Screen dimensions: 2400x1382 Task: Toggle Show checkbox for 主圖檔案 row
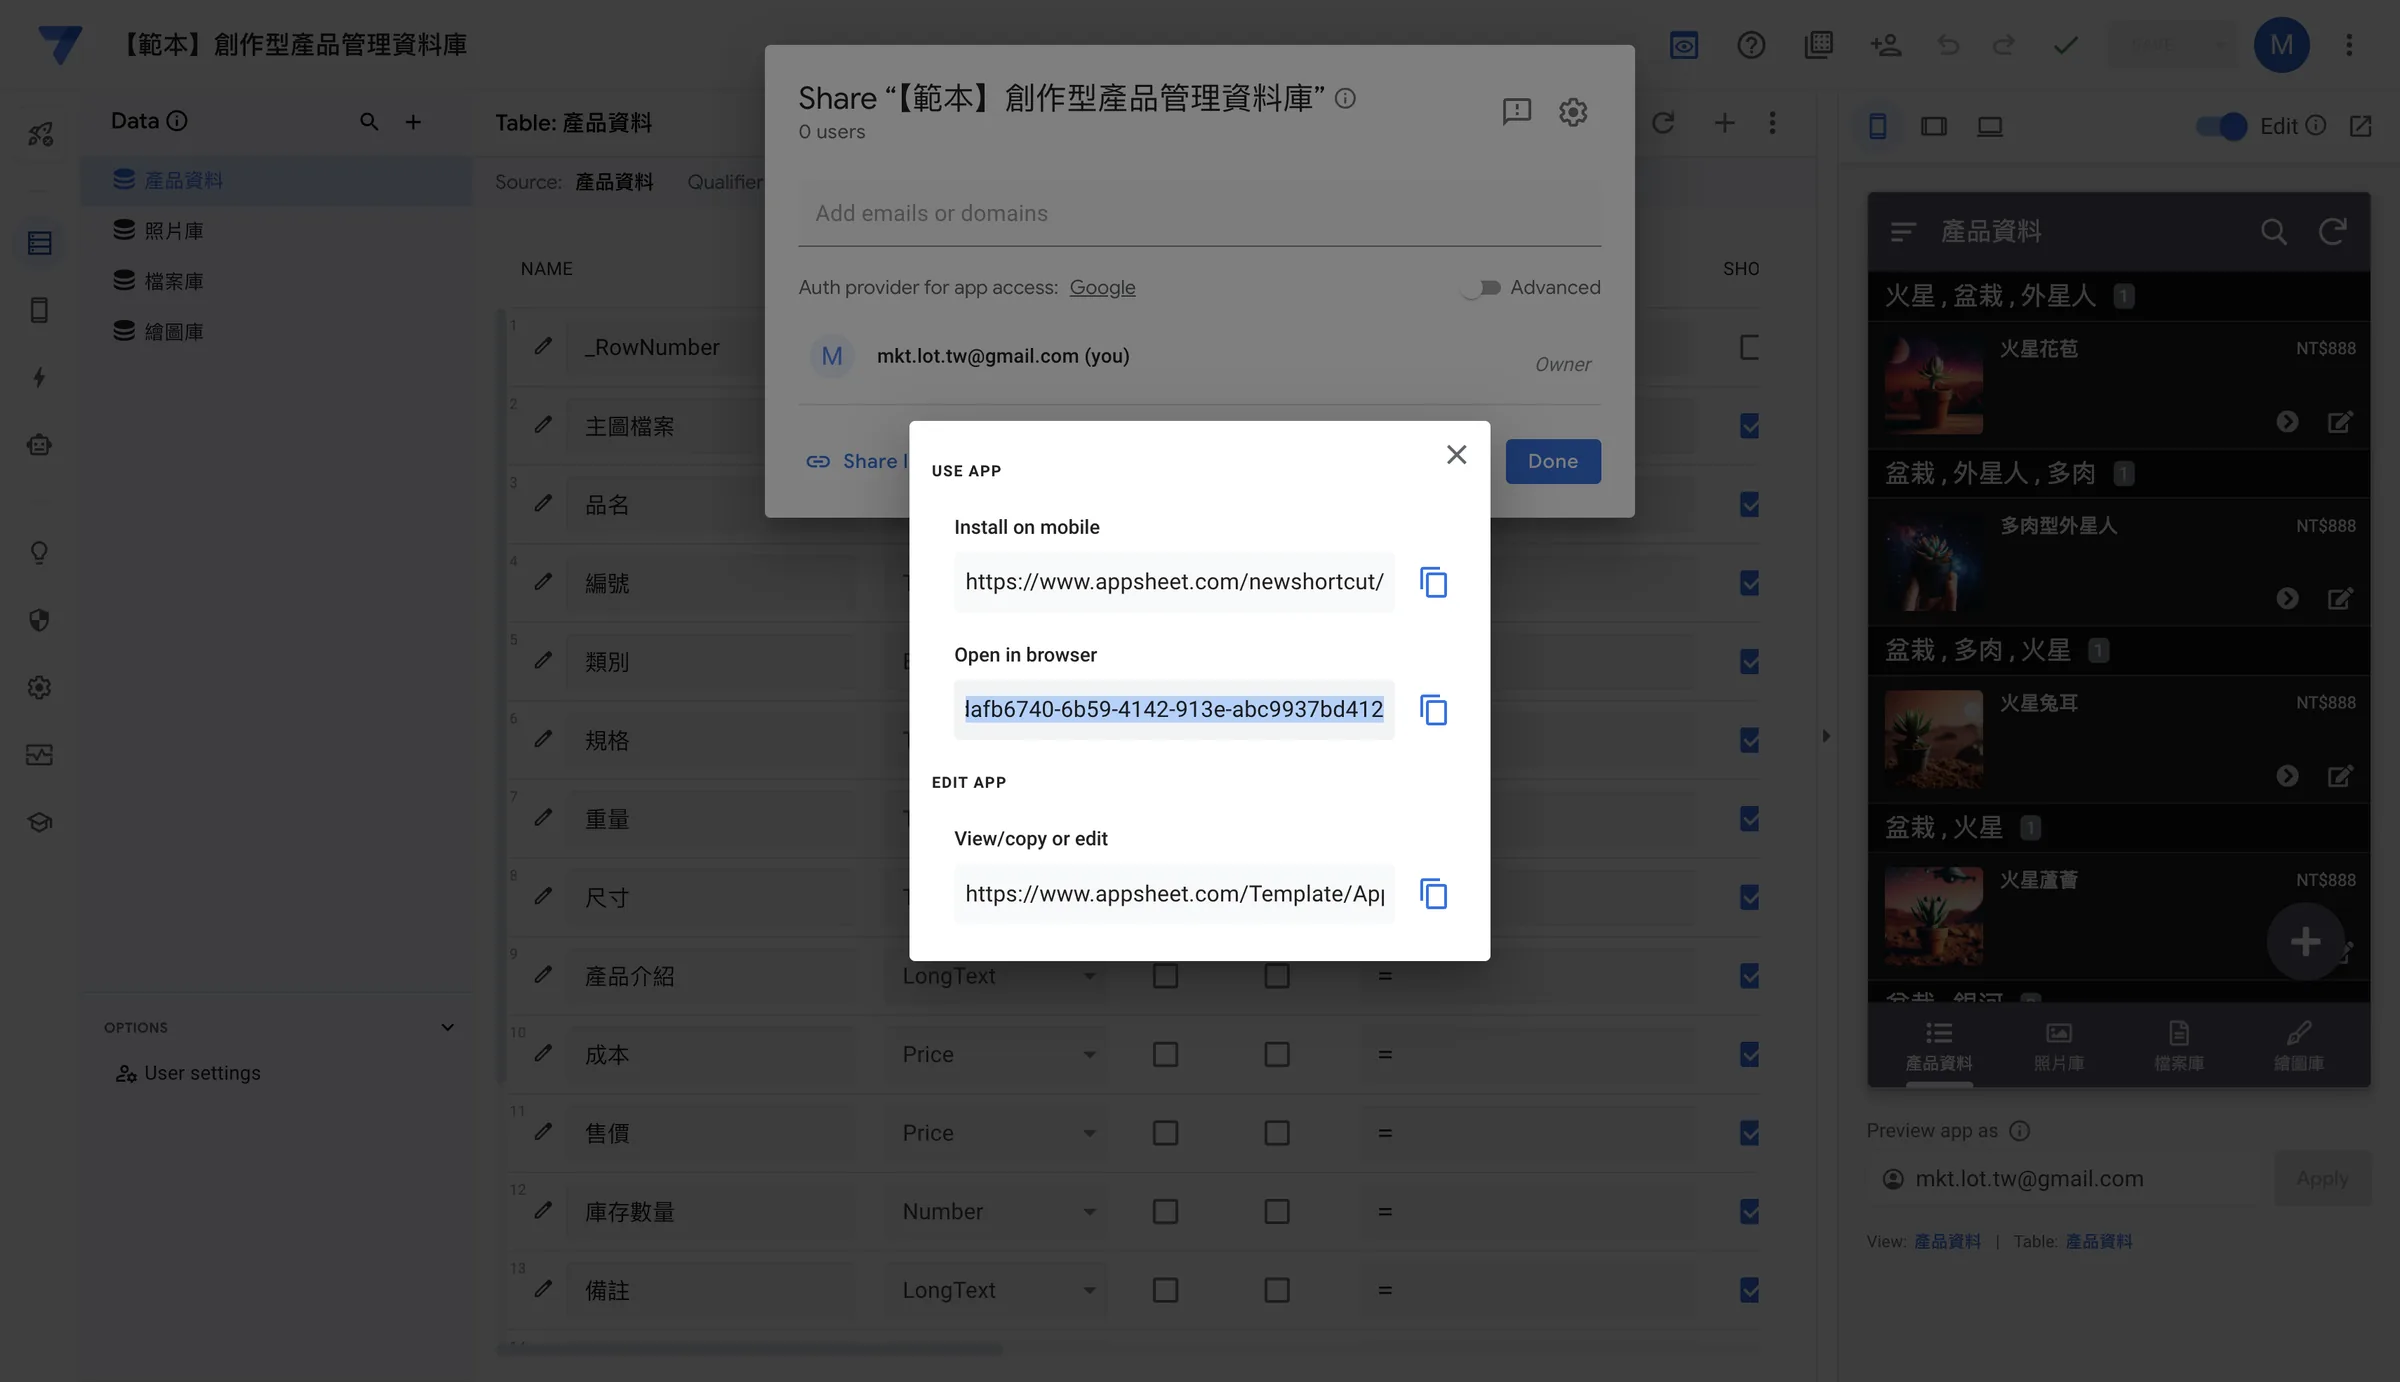click(x=1749, y=426)
